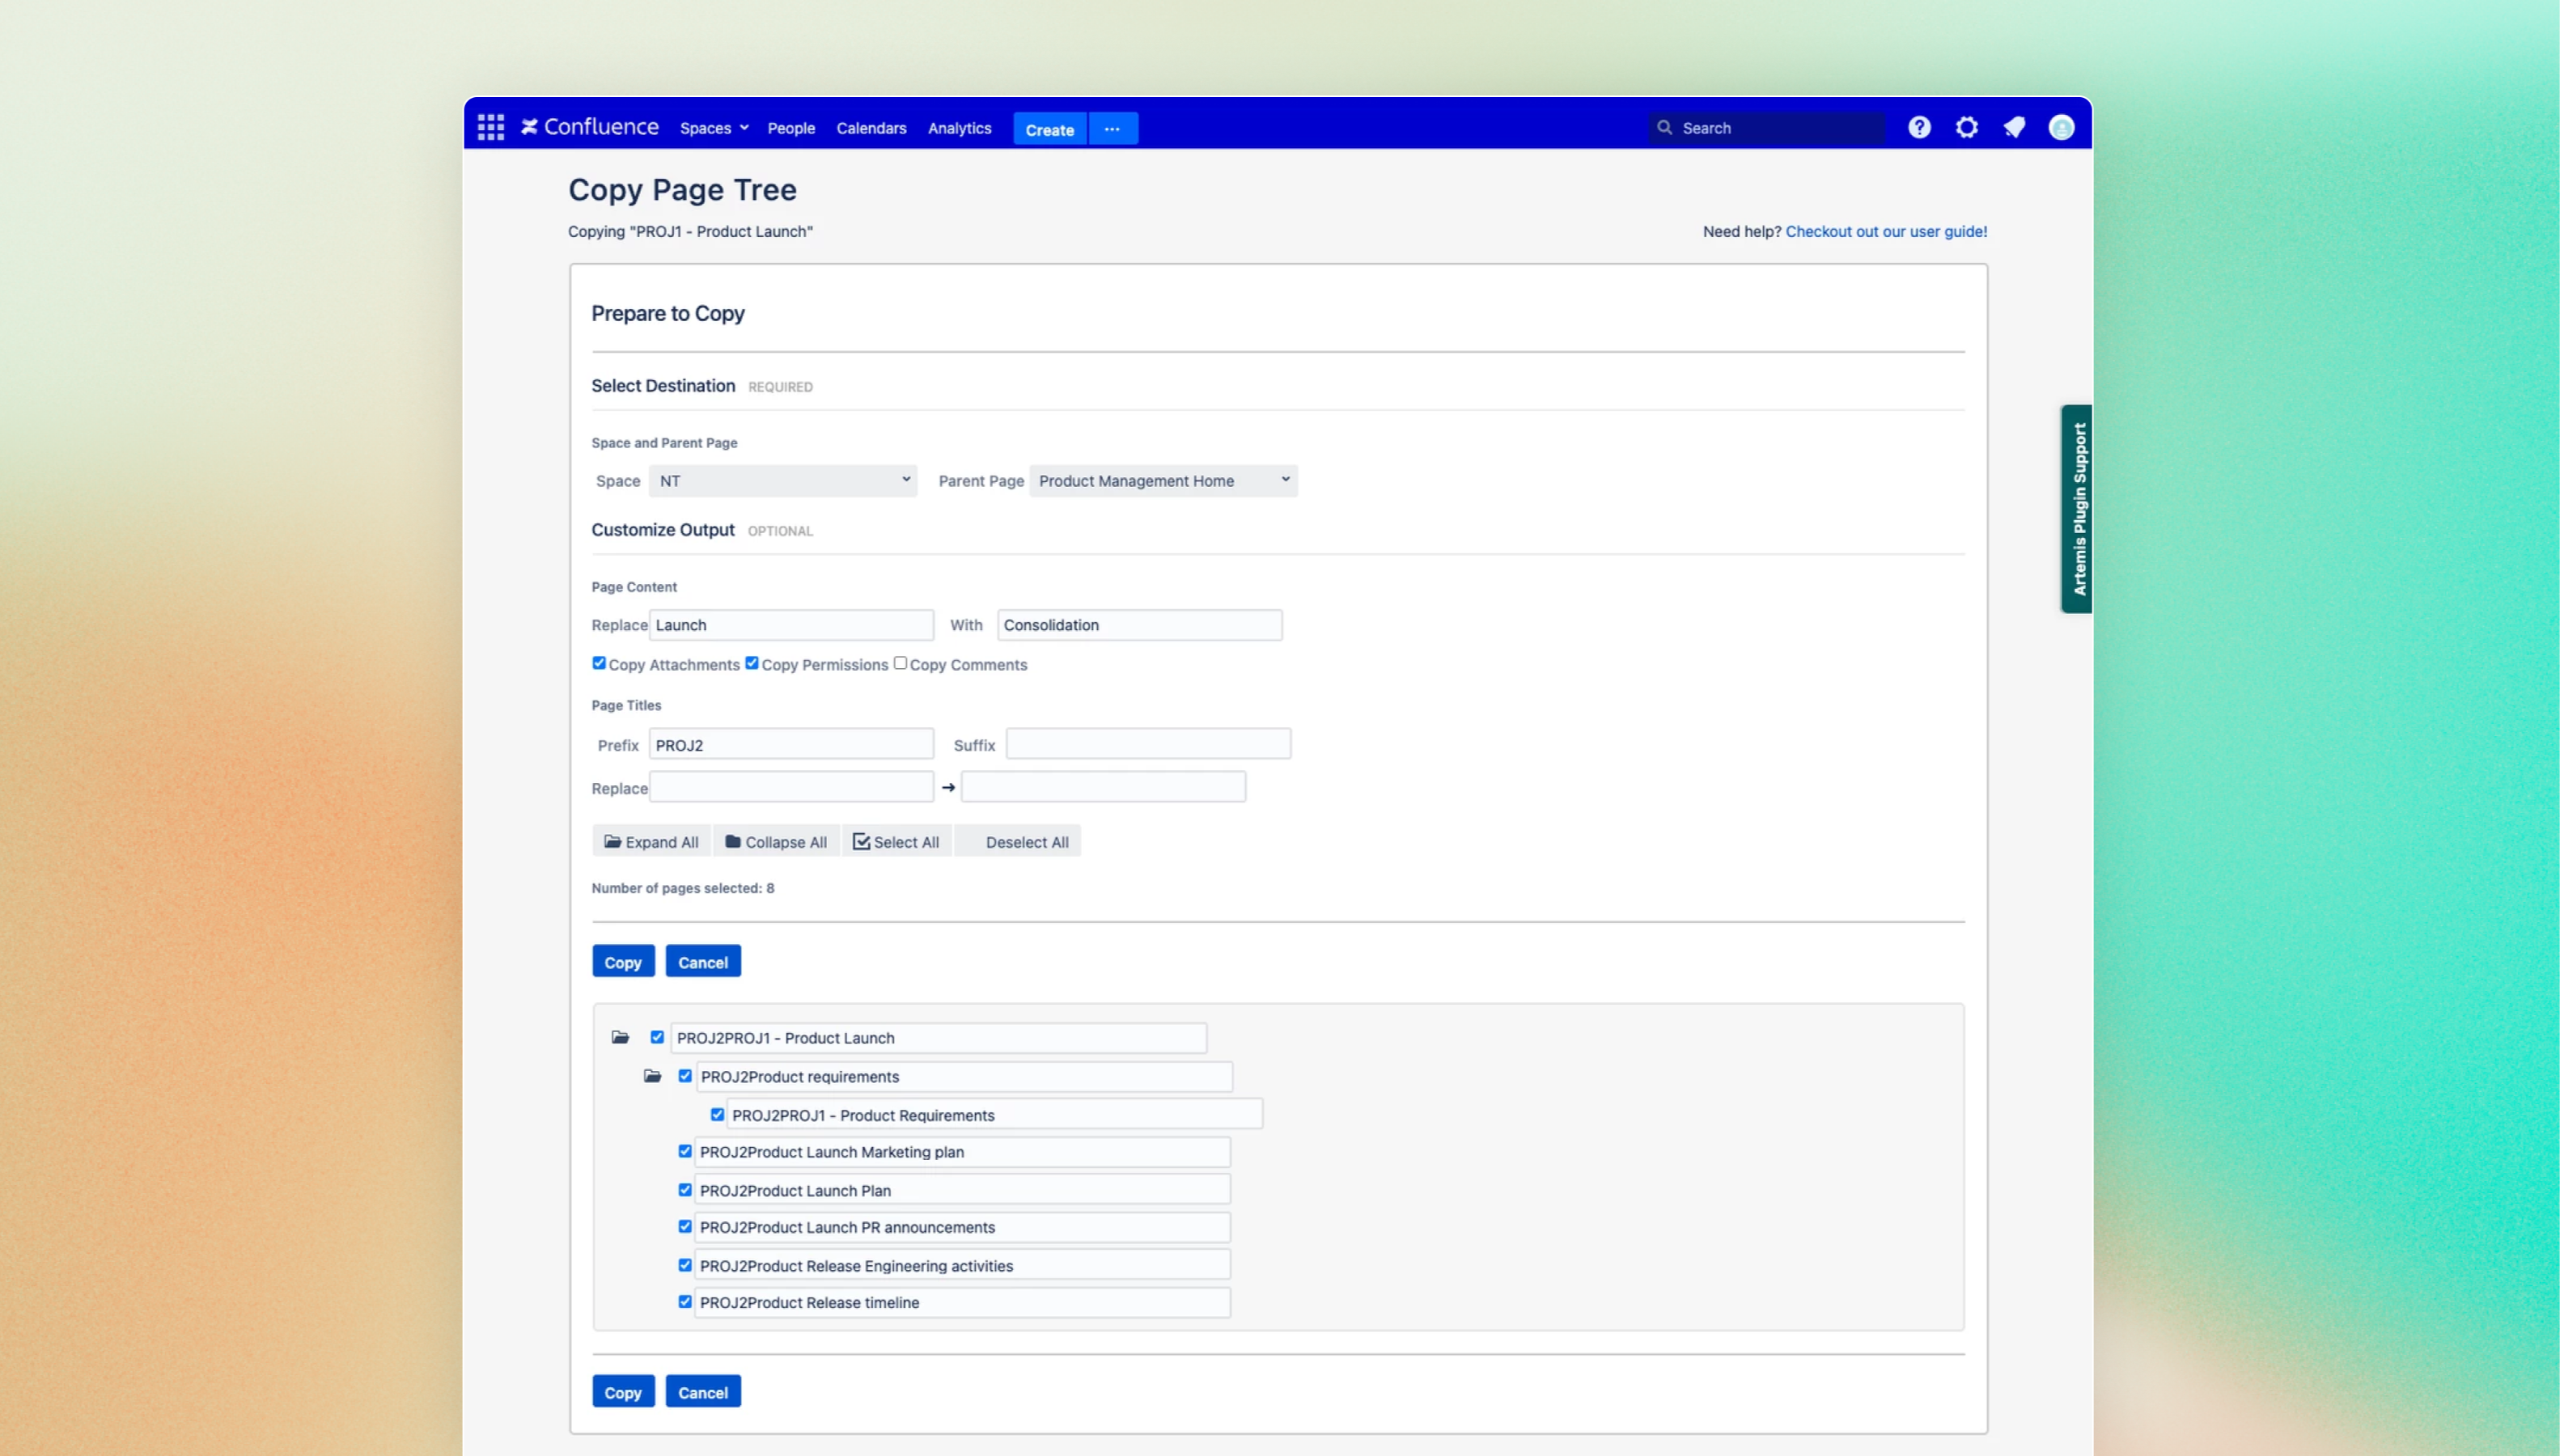
Task: Go to Analytics in top navigation
Action: tap(958, 128)
